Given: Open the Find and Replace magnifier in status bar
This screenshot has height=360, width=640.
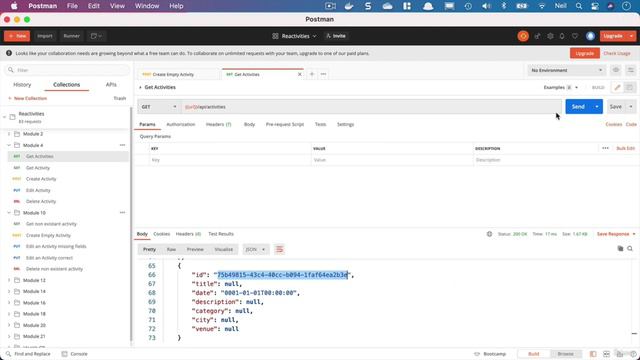Looking at the screenshot, I should coord(9,354).
